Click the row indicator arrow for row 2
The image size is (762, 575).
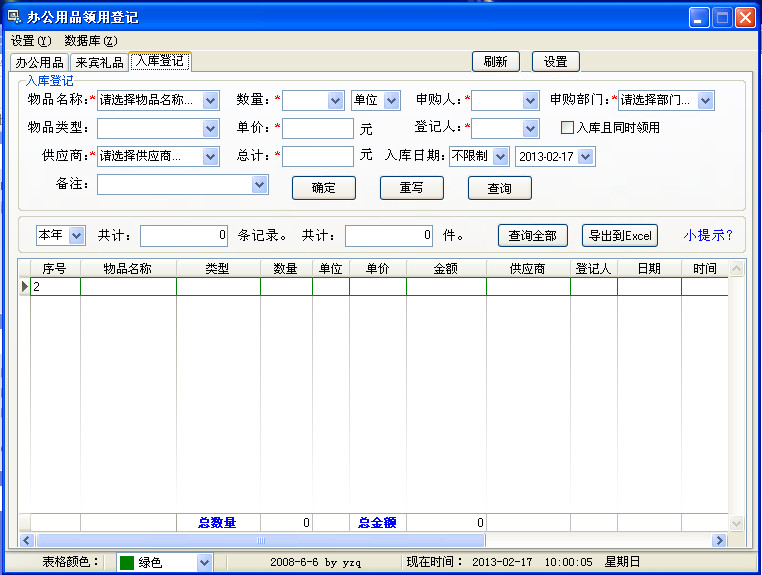pyautogui.click(x=25, y=287)
